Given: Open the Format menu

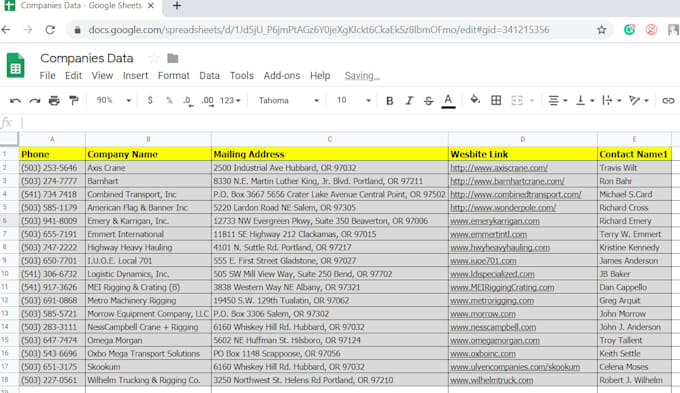Looking at the screenshot, I should tap(173, 75).
